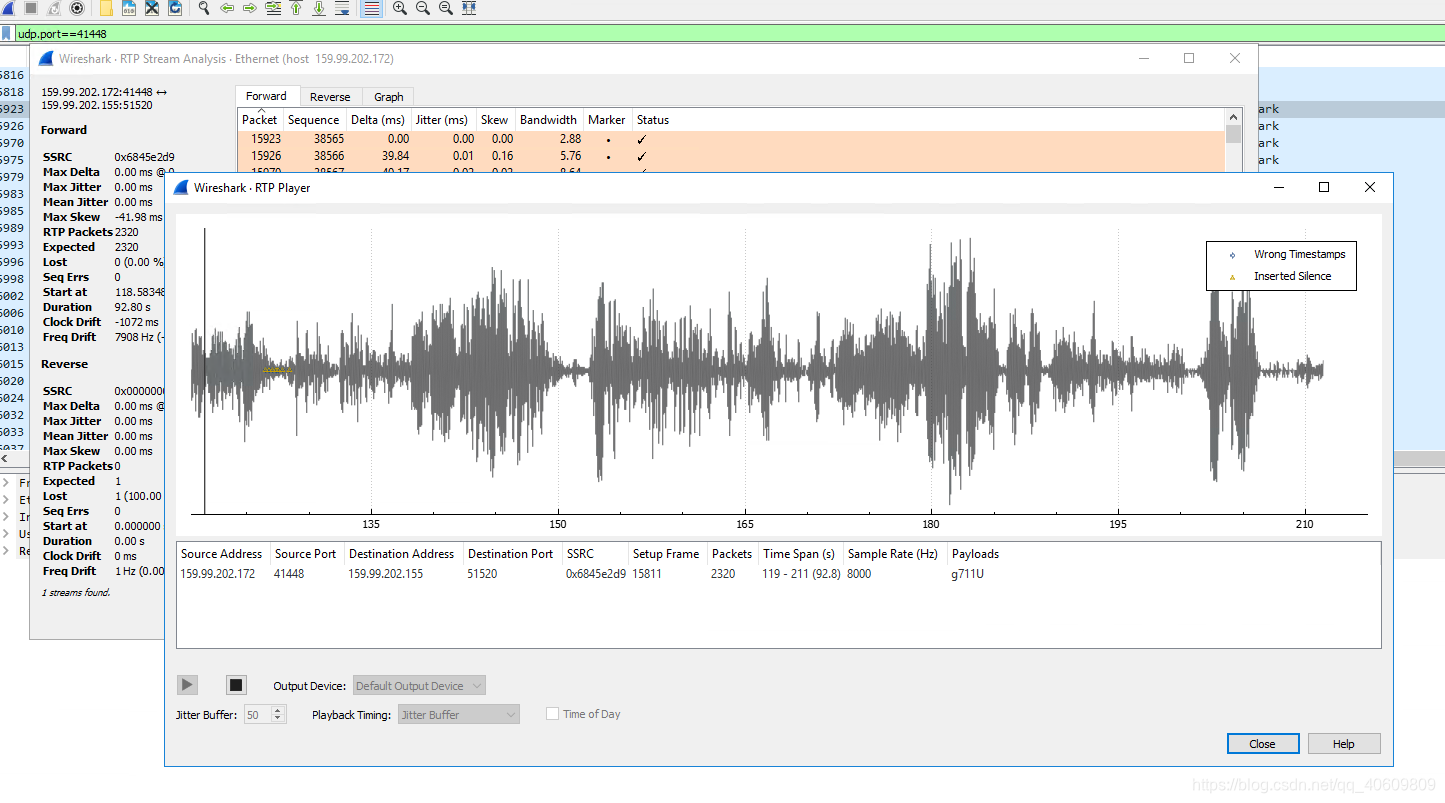
Task: Click the g711U payload cell
Action: pos(967,574)
